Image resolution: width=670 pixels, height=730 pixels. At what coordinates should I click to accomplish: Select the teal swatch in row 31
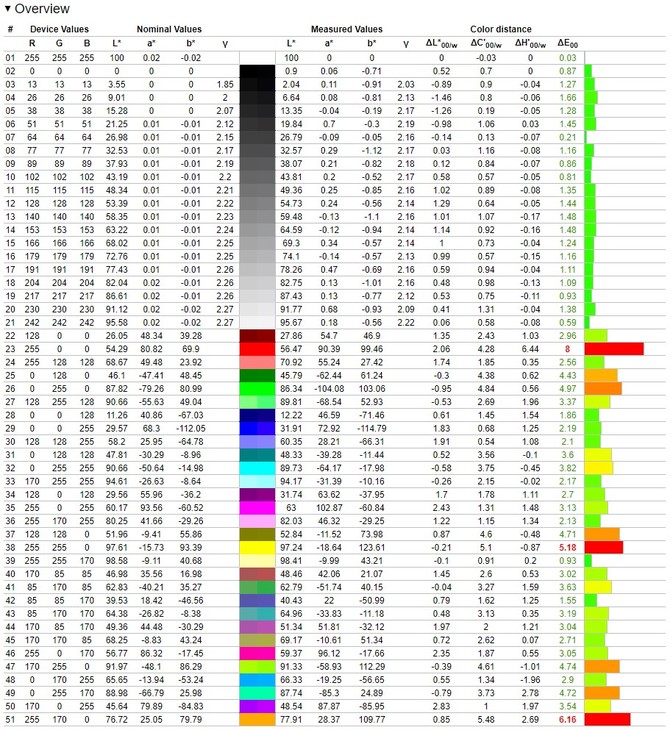pyautogui.click(x=257, y=455)
